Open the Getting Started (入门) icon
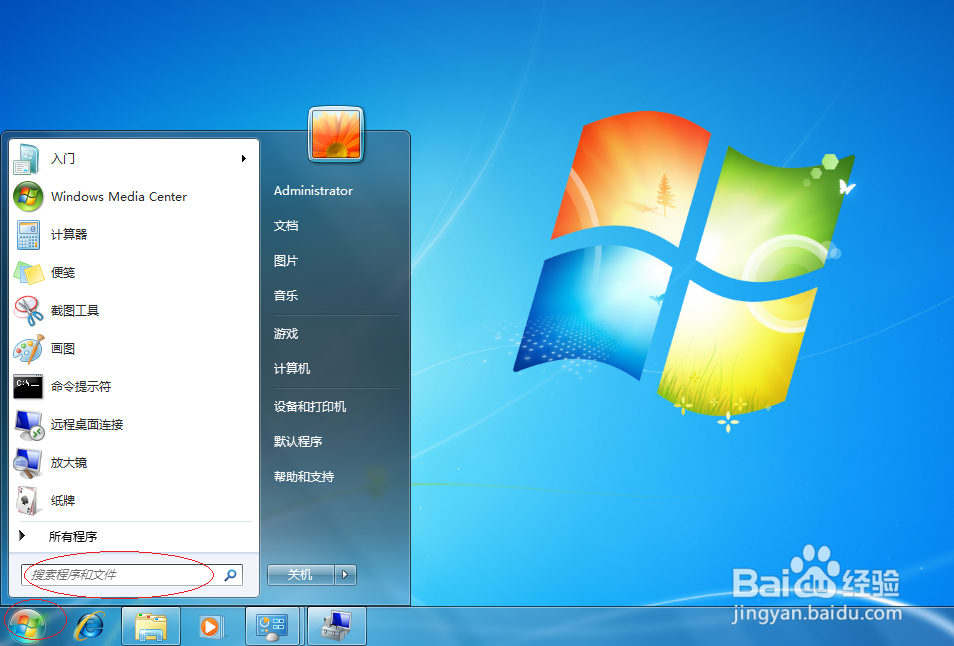The image size is (954, 646). click(x=27, y=159)
